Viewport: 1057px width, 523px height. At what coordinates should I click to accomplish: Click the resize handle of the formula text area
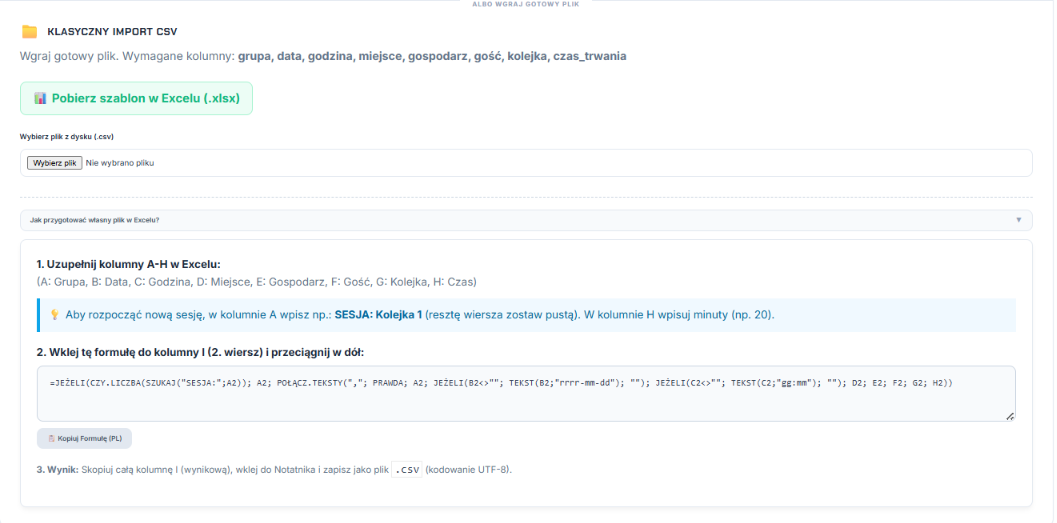pyautogui.click(x=1010, y=417)
